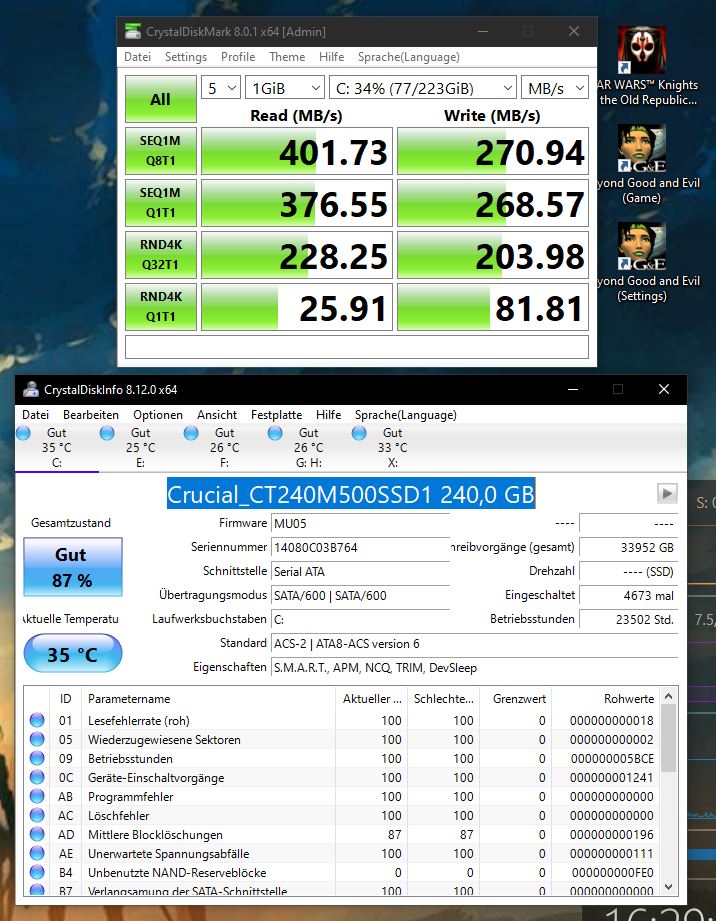The width and height of the screenshot is (716, 921).
Task: Run the RND4K Q1T1 benchmark
Action: point(160,307)
